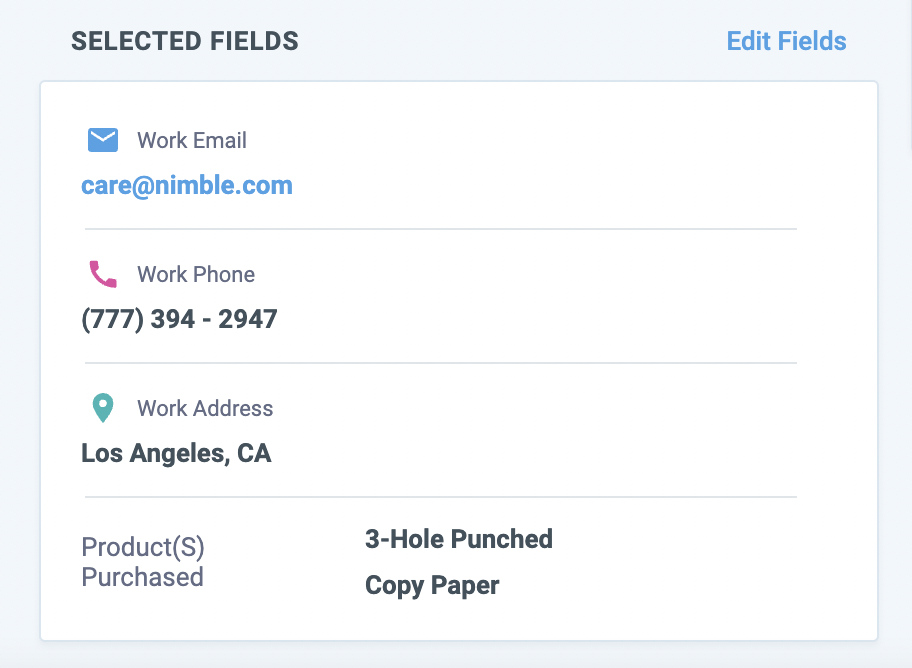Click the word Purchased in the label

[142, 577]
